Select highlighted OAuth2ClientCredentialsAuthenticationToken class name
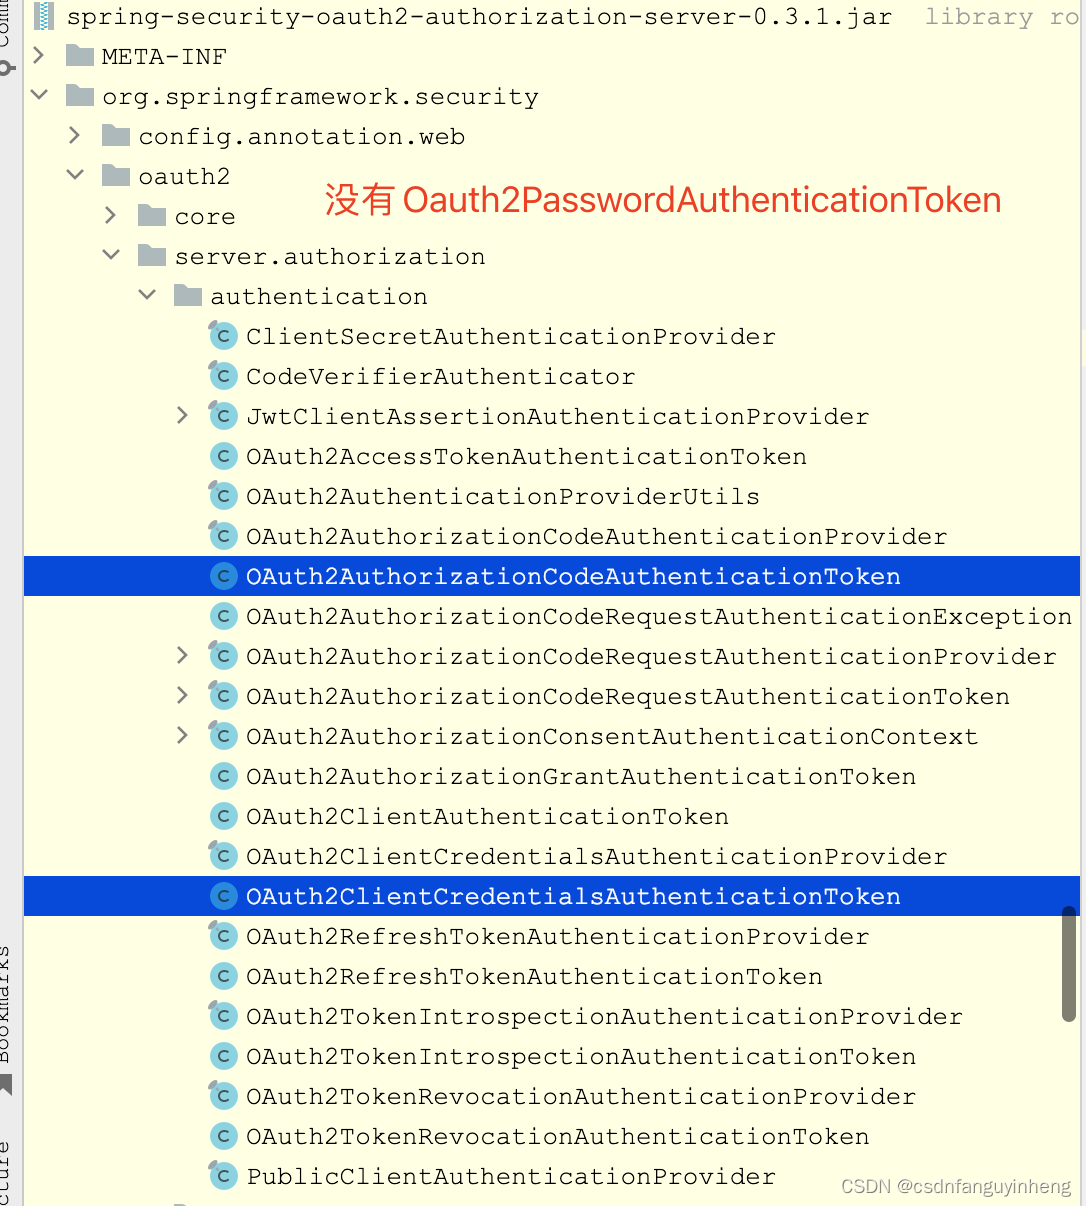This screenshot has width=1086, height=1206. point(573,897)
